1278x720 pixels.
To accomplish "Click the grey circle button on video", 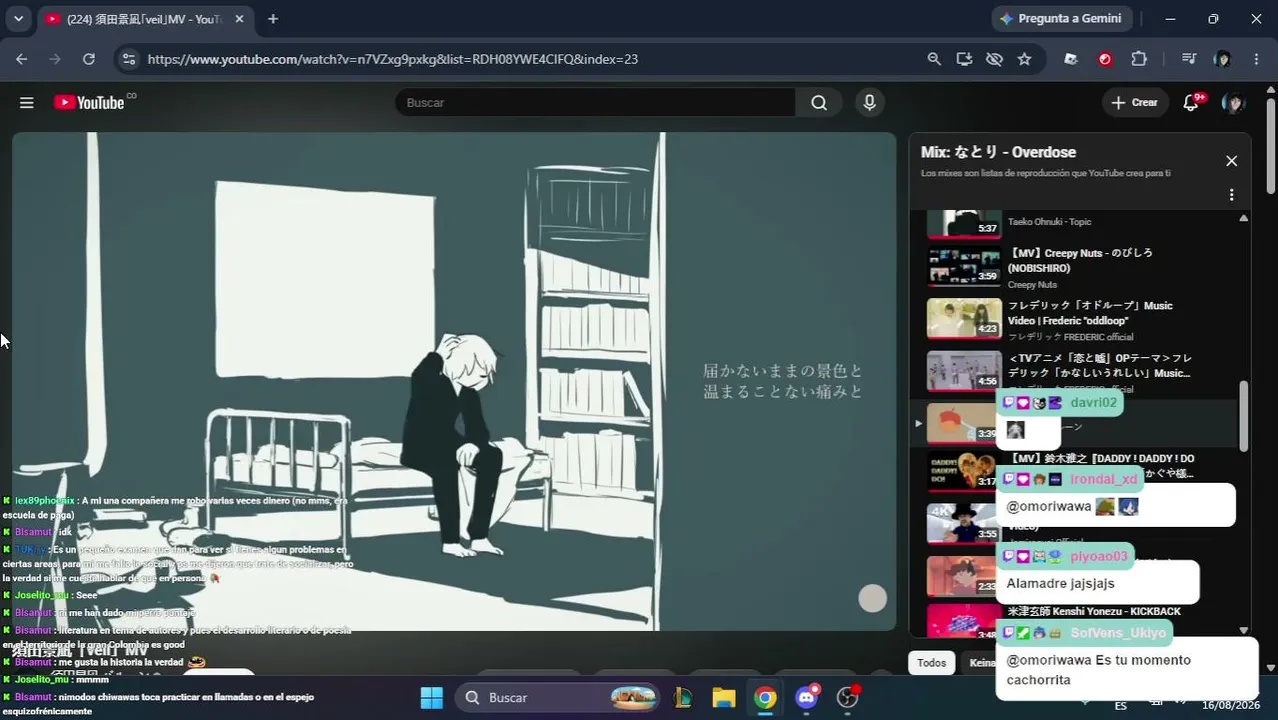I will tap(873, 598).
